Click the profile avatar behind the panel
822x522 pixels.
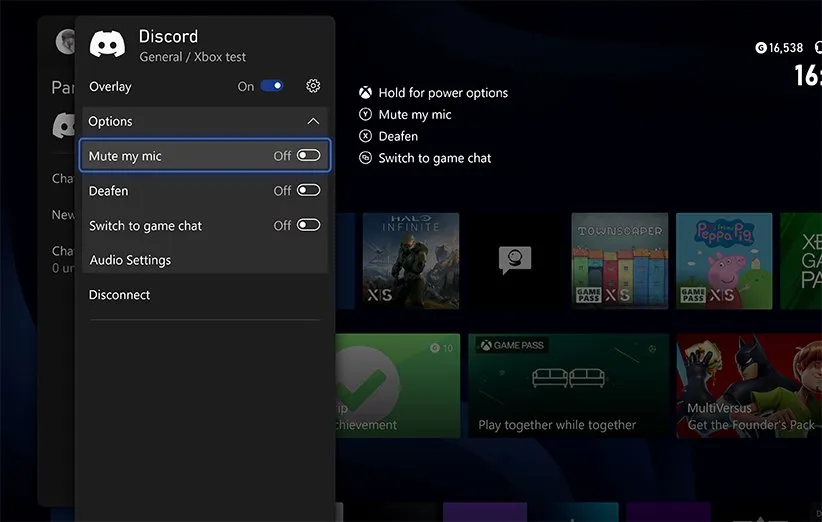66,42
